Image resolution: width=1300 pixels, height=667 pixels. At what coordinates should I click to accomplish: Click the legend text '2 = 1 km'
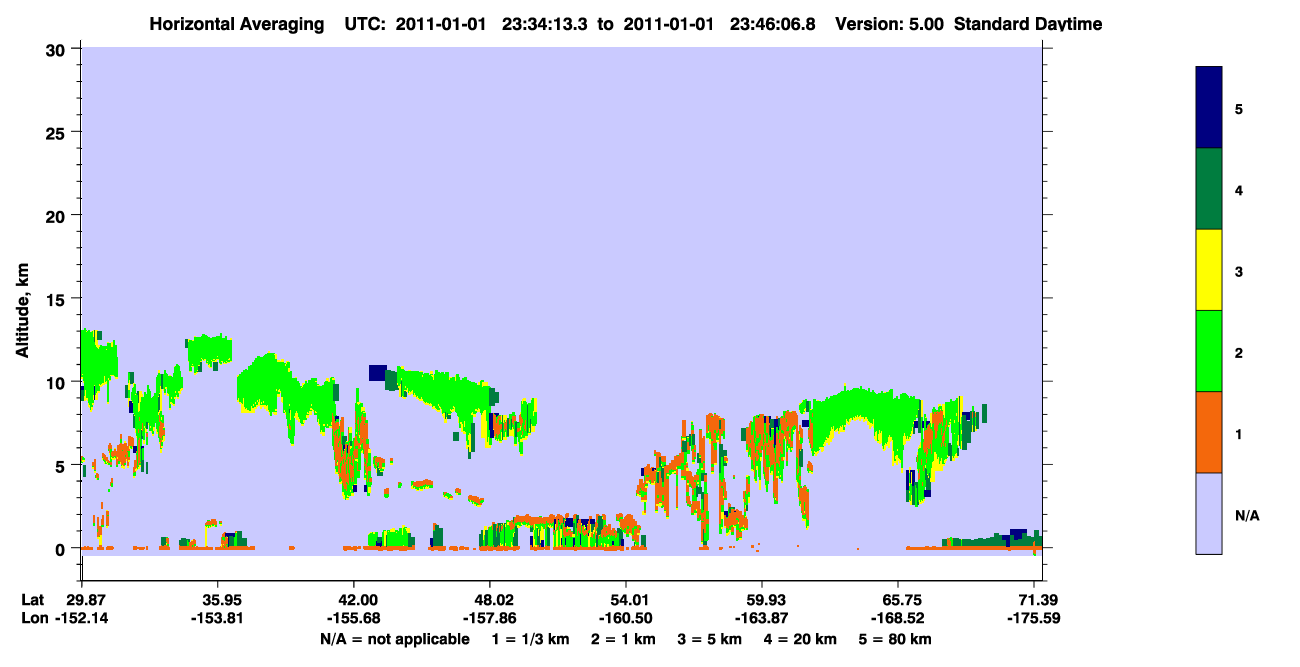(622, 639)
